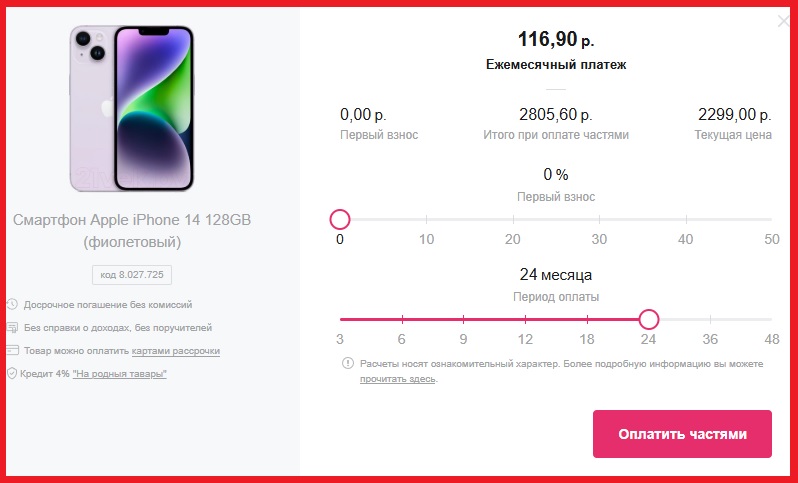Click the card icon beside 'Товар можно оплатить'
This screenshot has width=798, height=483.
click(13, 350)
